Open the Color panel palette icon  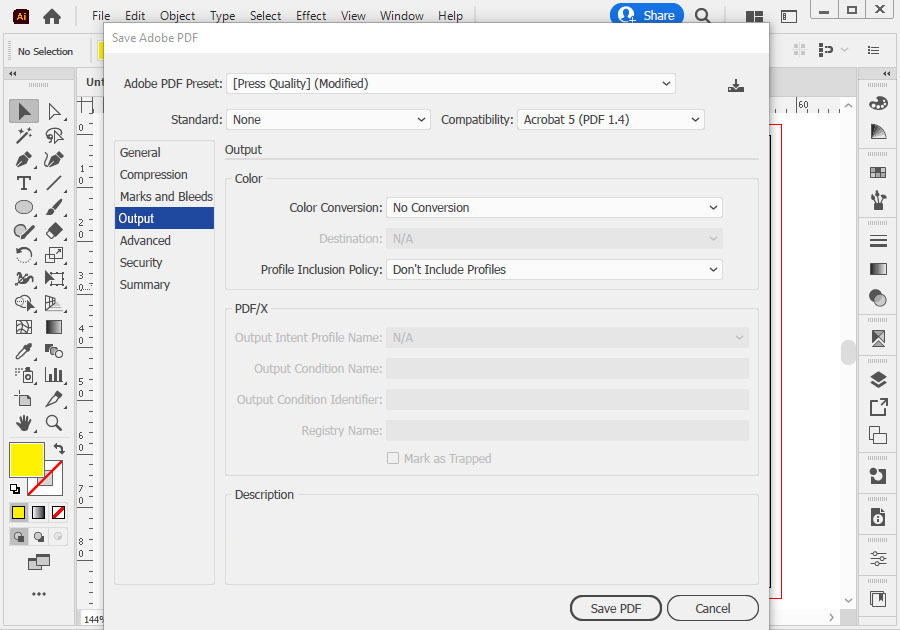(x=878, y=103)
